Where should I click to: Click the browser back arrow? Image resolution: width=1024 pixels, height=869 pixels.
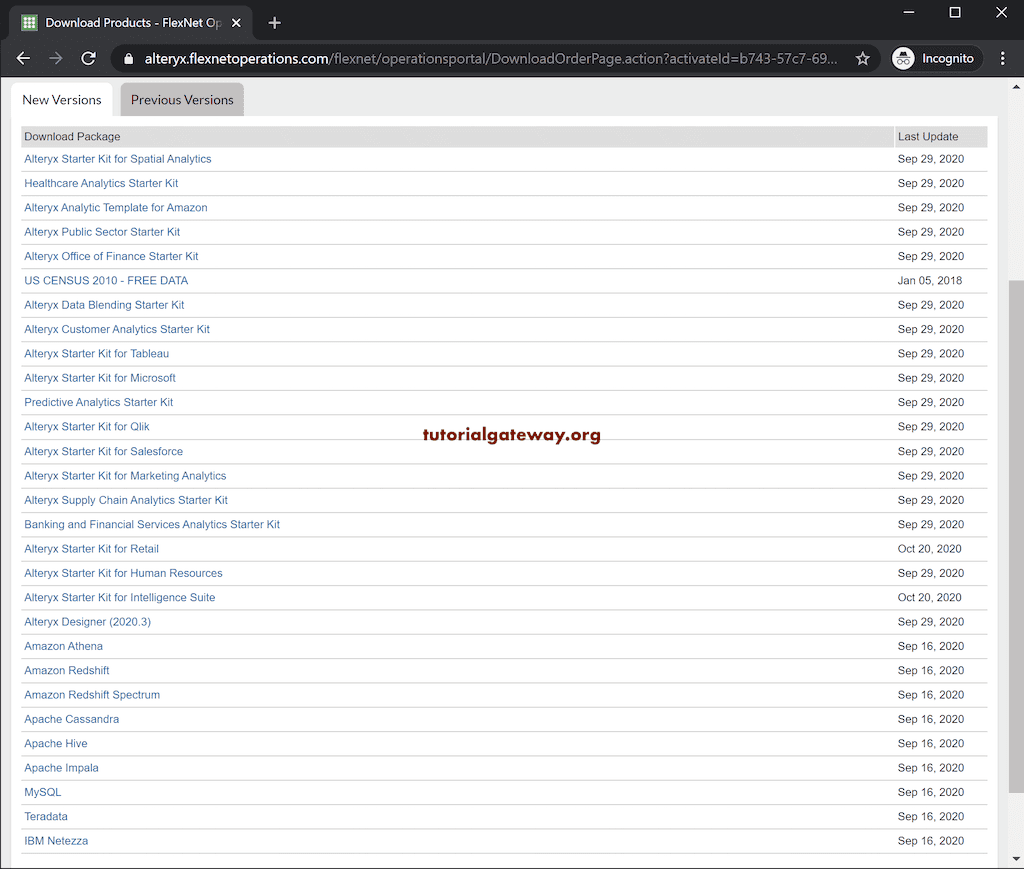click(x=23, y=58)
